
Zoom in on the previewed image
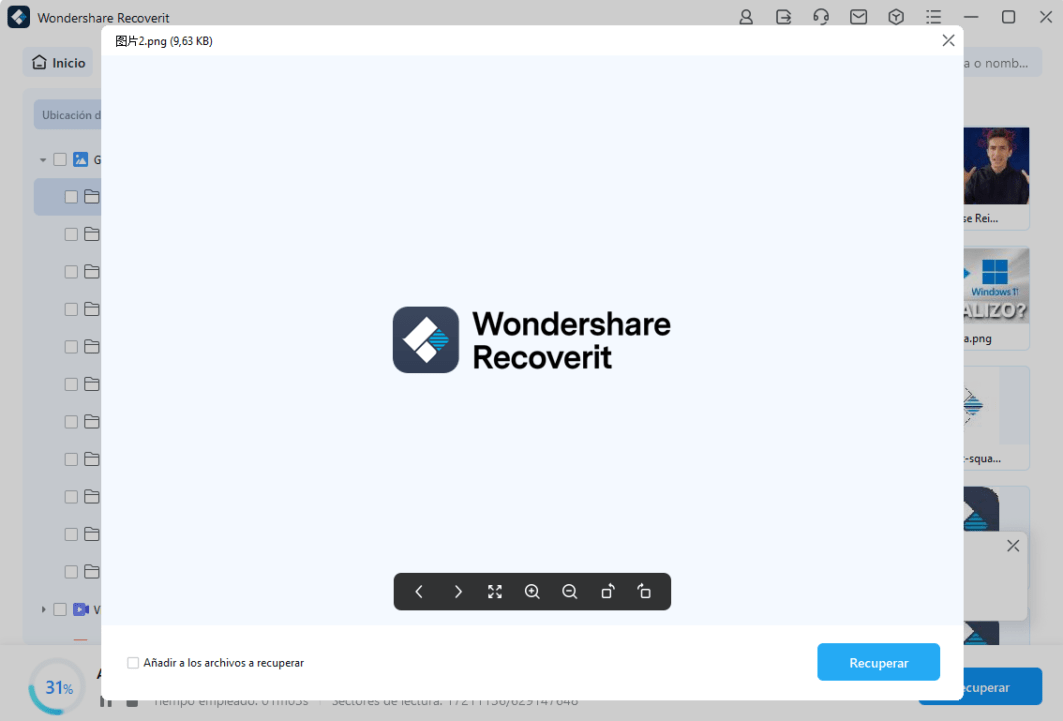point(532,592)
